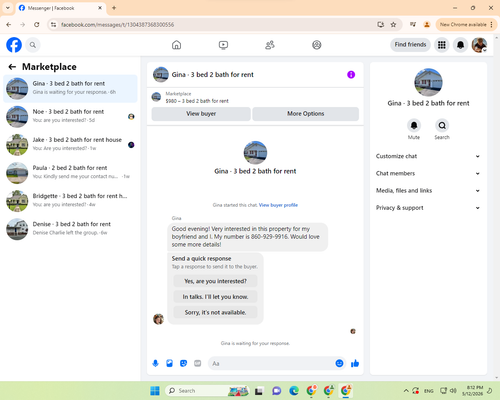
Task: Open the Noe 3 bed 2 bath chat
Action: [x=70, y=116]
